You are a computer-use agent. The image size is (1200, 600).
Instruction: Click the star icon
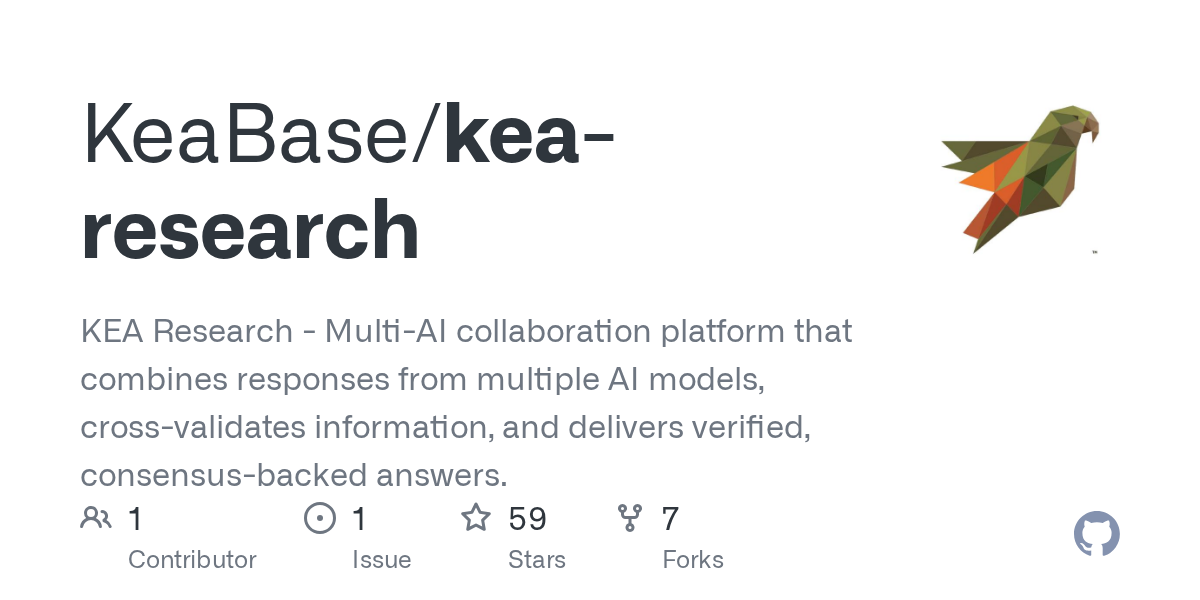pos(476,518)
